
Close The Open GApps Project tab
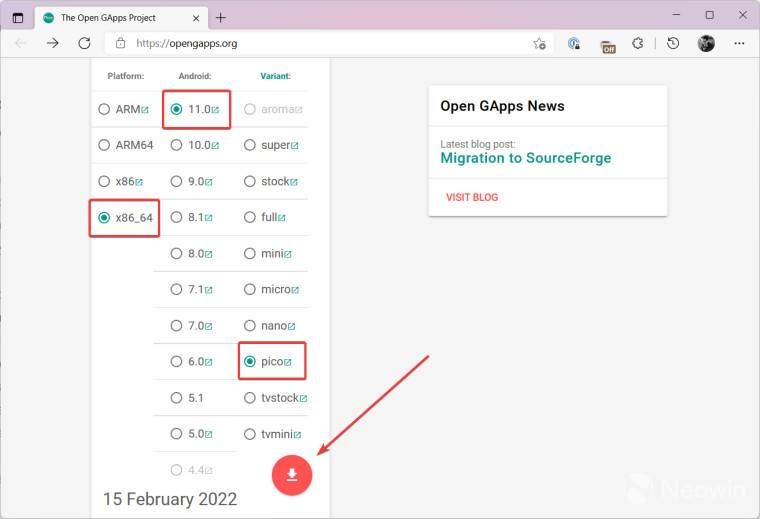196,18
